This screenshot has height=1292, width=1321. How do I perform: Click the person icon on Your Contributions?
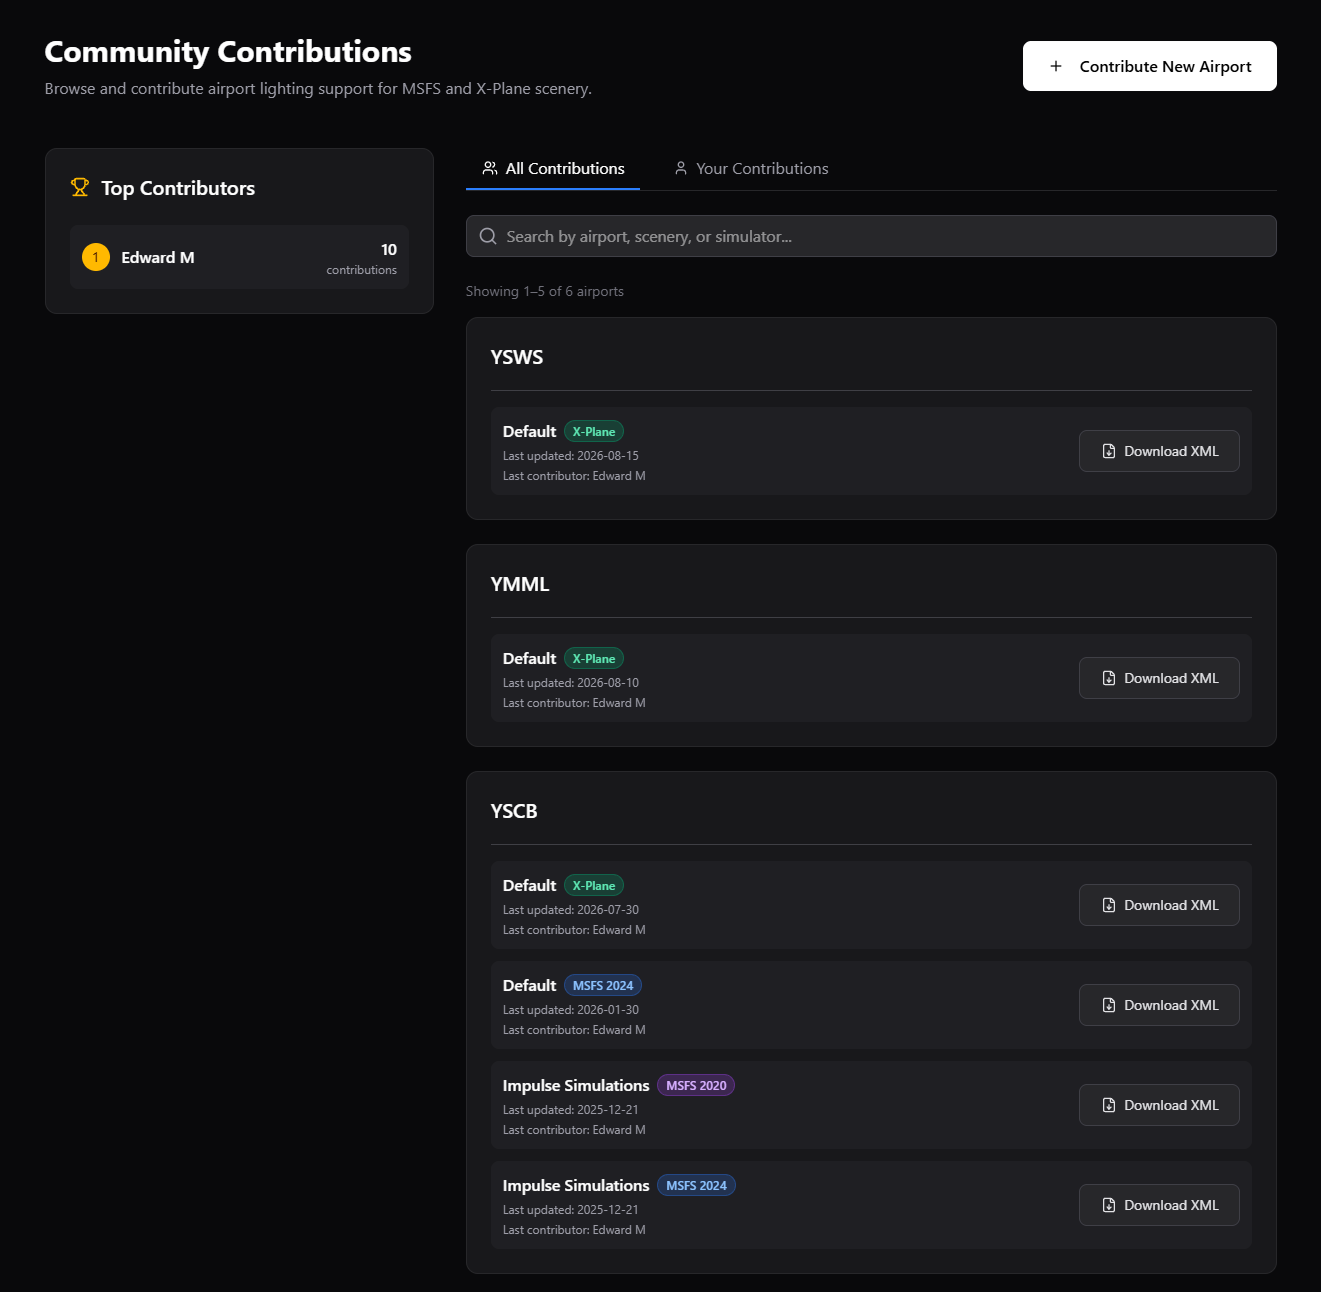coord(681,168)
